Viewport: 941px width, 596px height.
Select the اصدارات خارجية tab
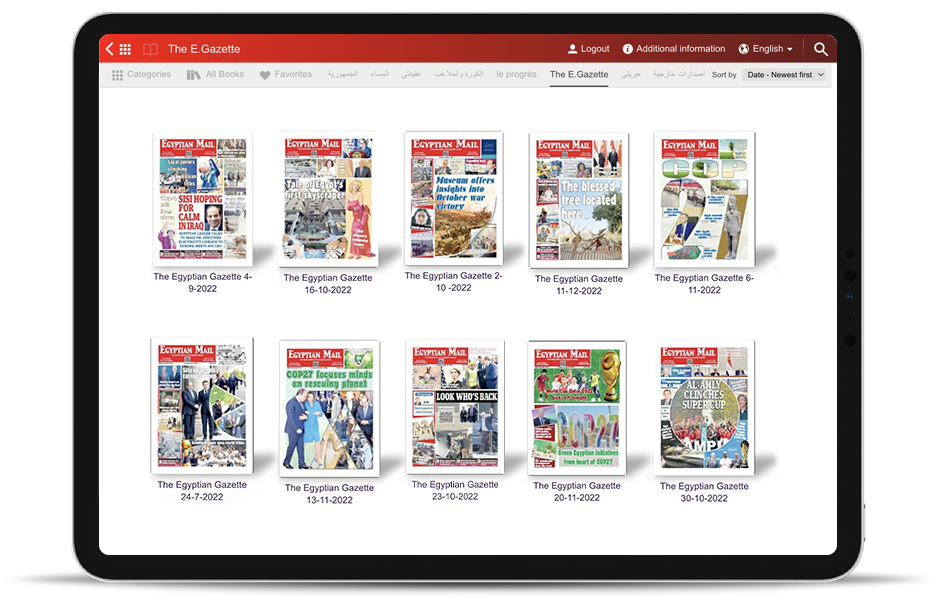679,74
